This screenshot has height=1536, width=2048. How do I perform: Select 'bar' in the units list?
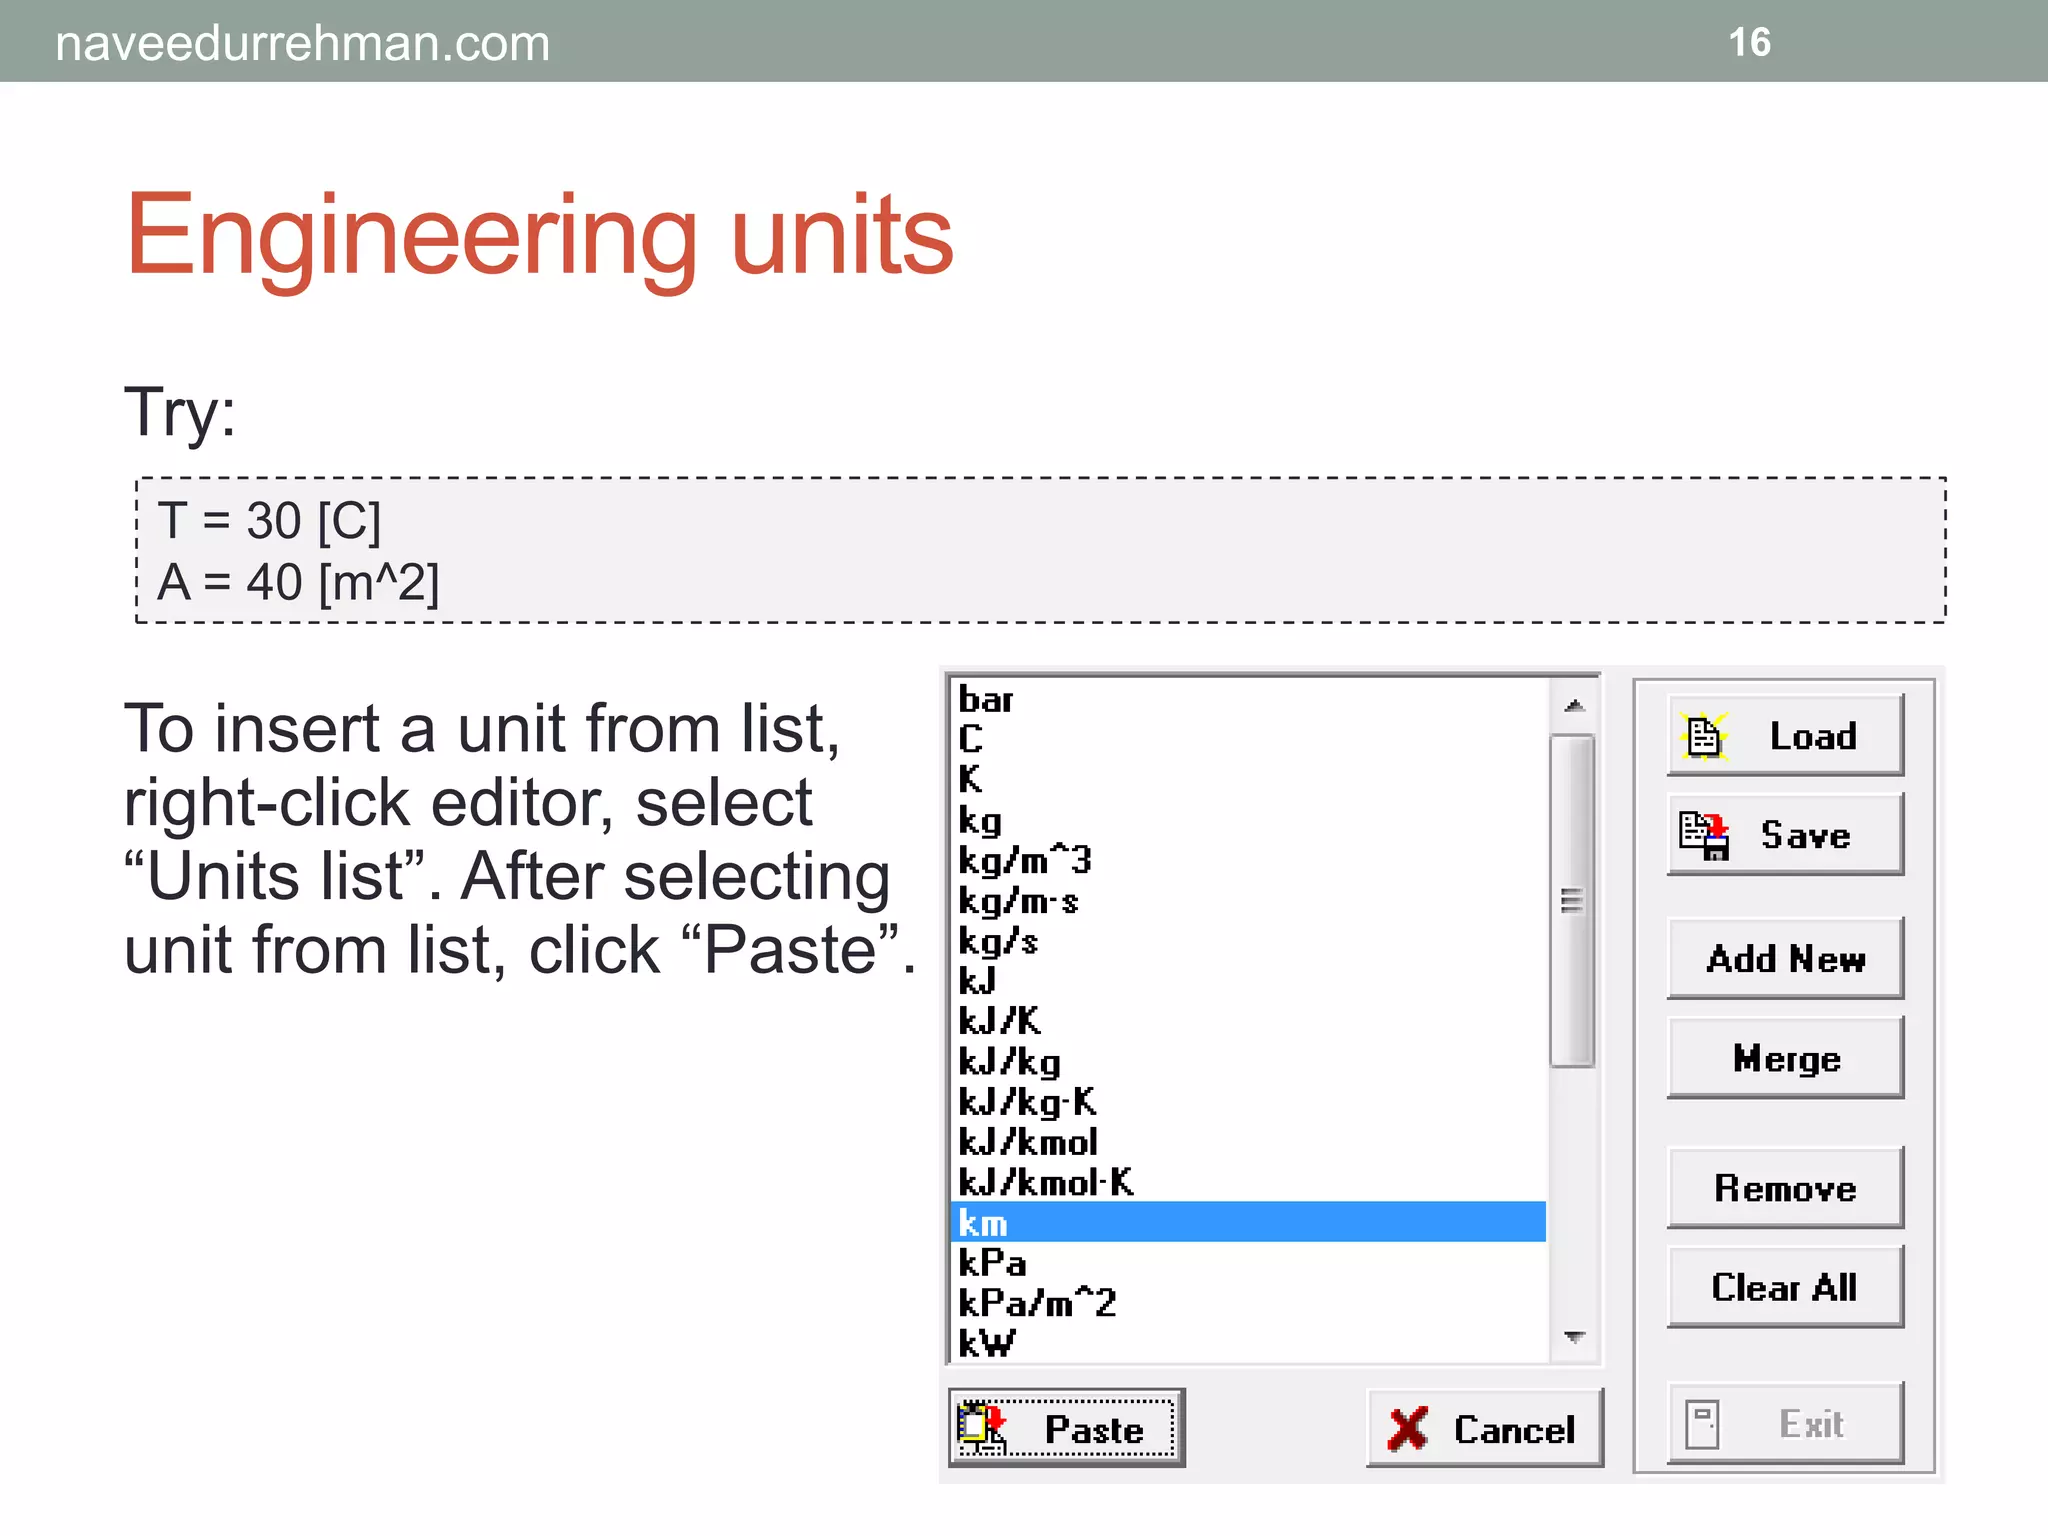tap(1248, 699)
